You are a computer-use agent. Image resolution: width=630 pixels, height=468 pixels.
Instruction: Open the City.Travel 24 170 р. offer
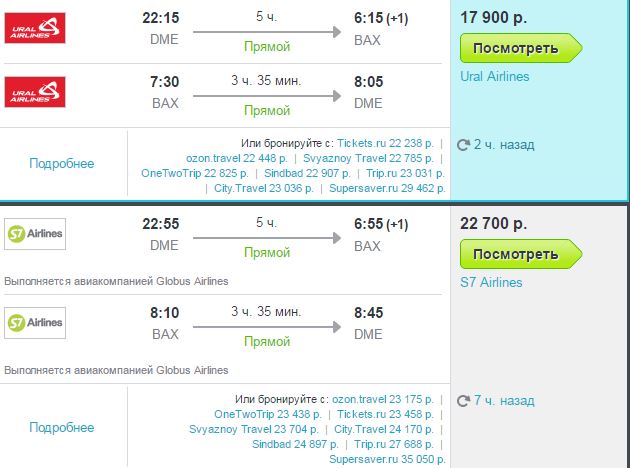tap(384, 429)
